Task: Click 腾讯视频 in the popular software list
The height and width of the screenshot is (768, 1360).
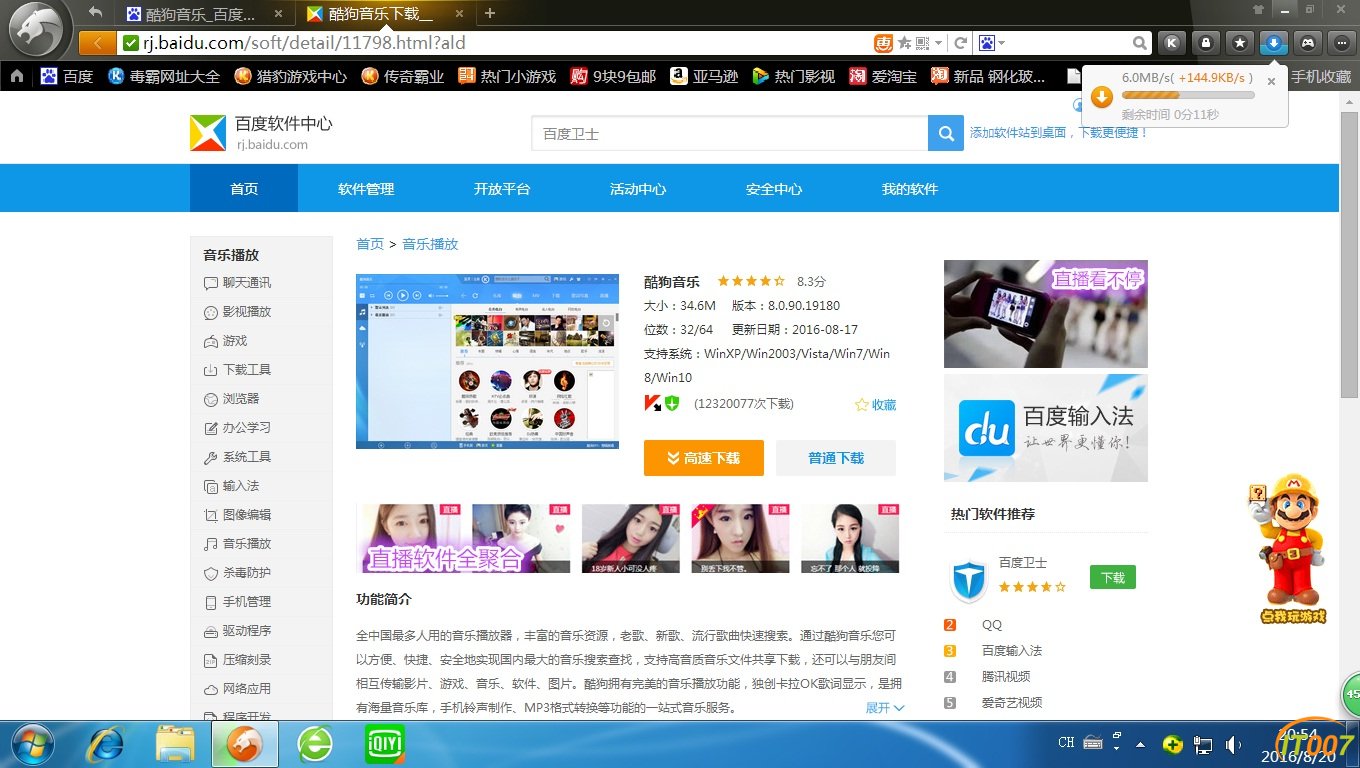Action: coord(1005,676)
